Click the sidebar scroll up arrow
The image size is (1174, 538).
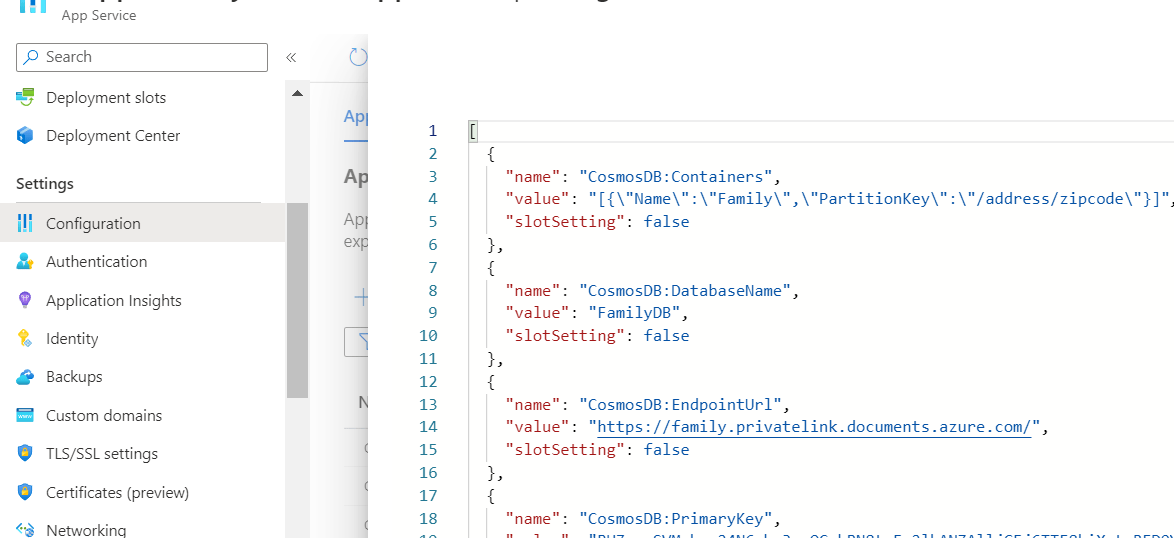pyautogui.click(x=297, y=94)
